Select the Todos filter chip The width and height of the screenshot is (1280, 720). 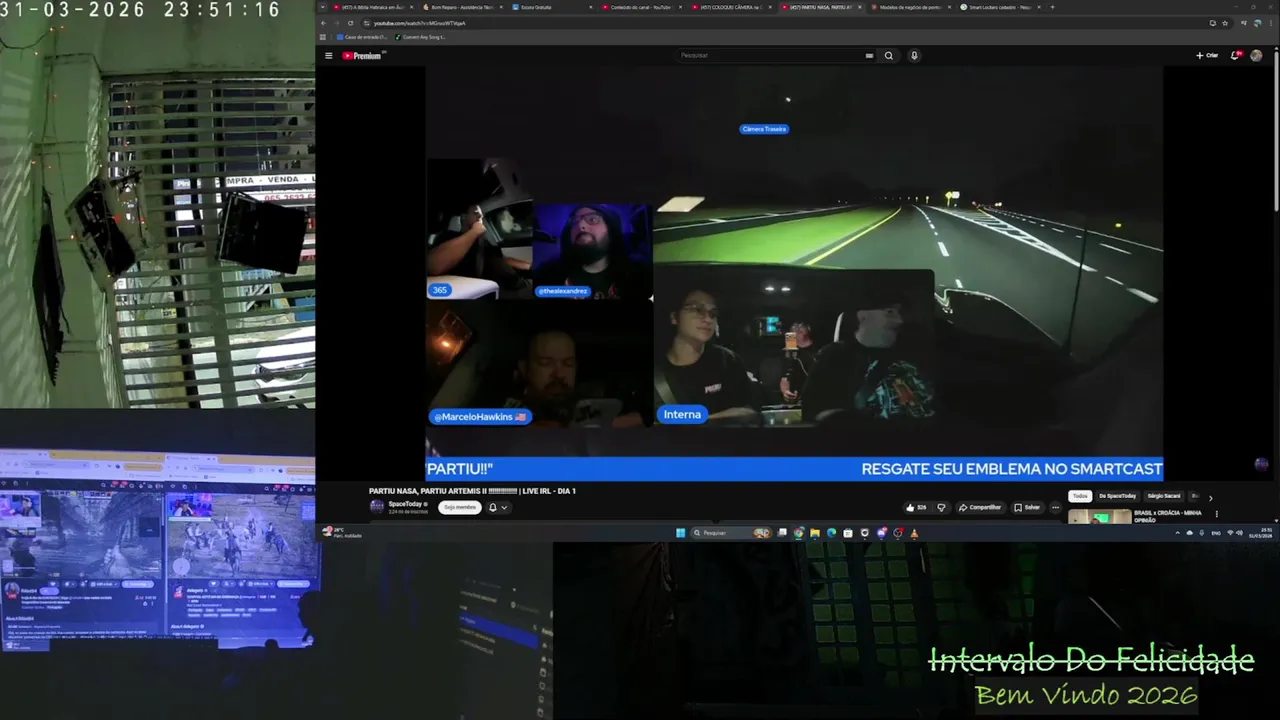click(x=1079, y=496)
